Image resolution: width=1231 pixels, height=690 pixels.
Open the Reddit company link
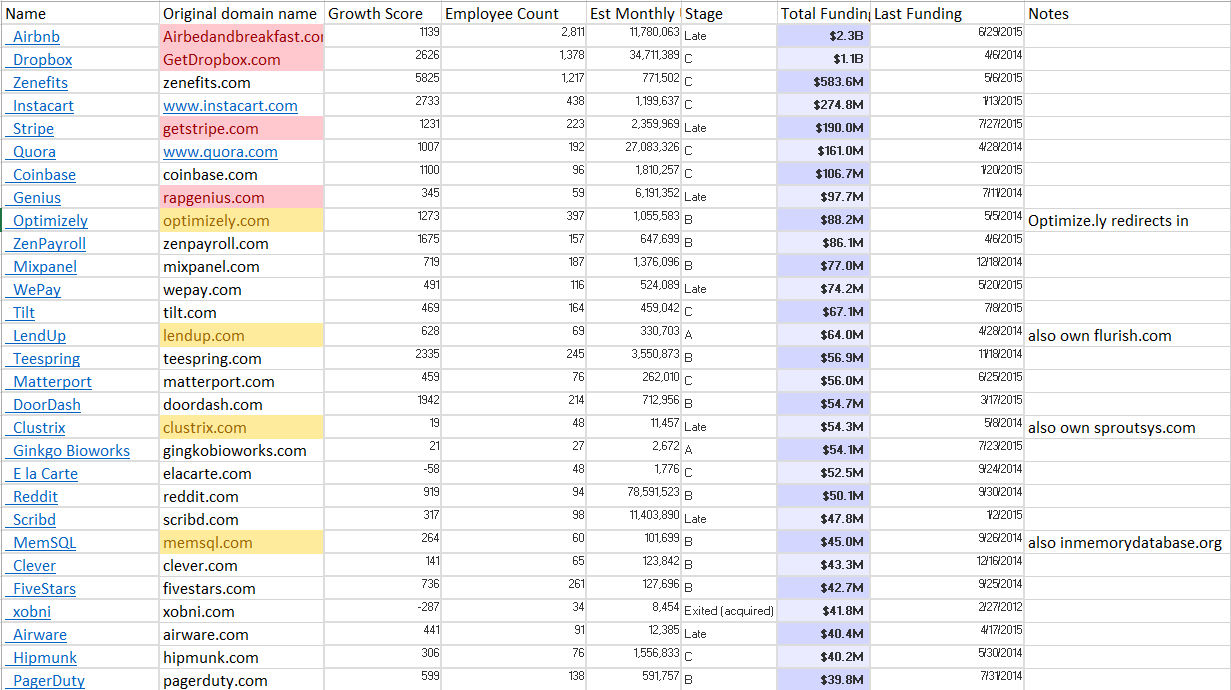click(x=35, y=497)
